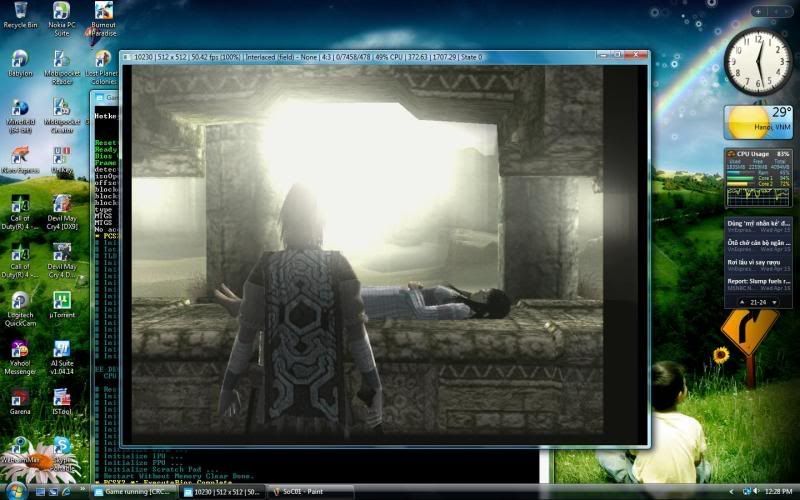The height and width of the screenshot is (500, 800).
Task: Expand the Quick Launch overflow chevron
Action: [x=83, y=491]
